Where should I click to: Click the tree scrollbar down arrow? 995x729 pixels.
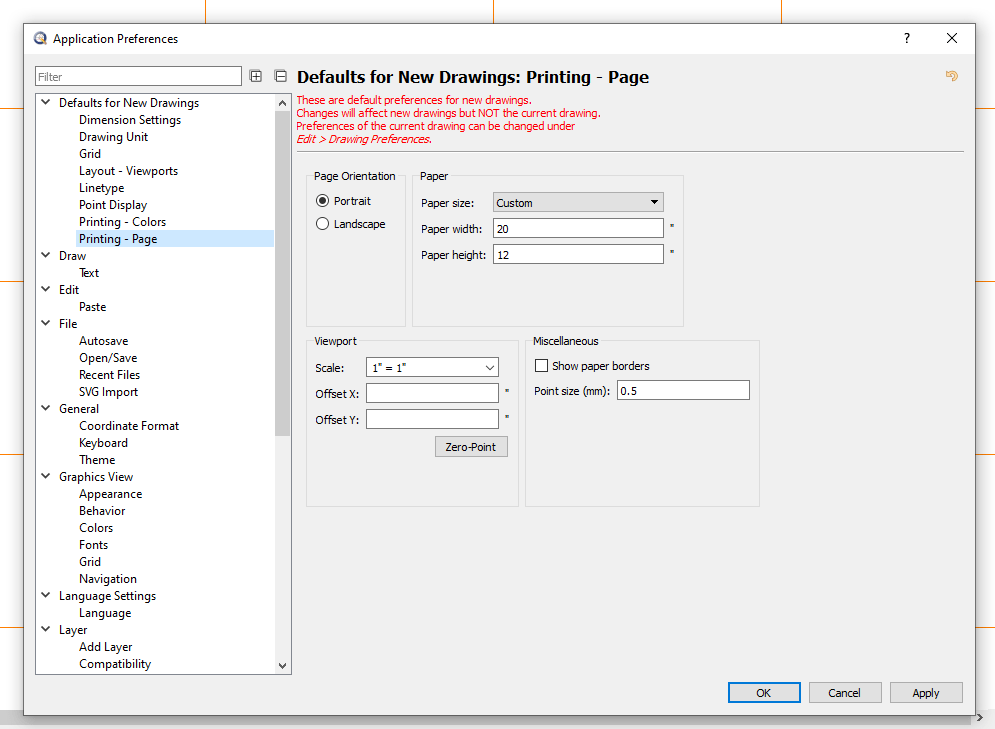(x=282, y=665)
